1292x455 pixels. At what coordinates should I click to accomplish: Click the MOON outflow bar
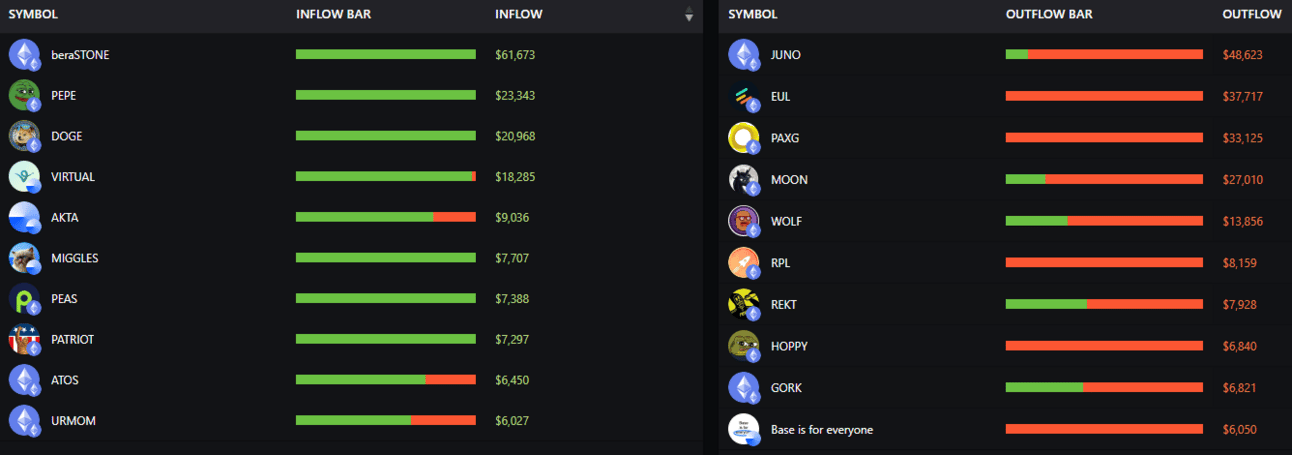(1104, 179)
